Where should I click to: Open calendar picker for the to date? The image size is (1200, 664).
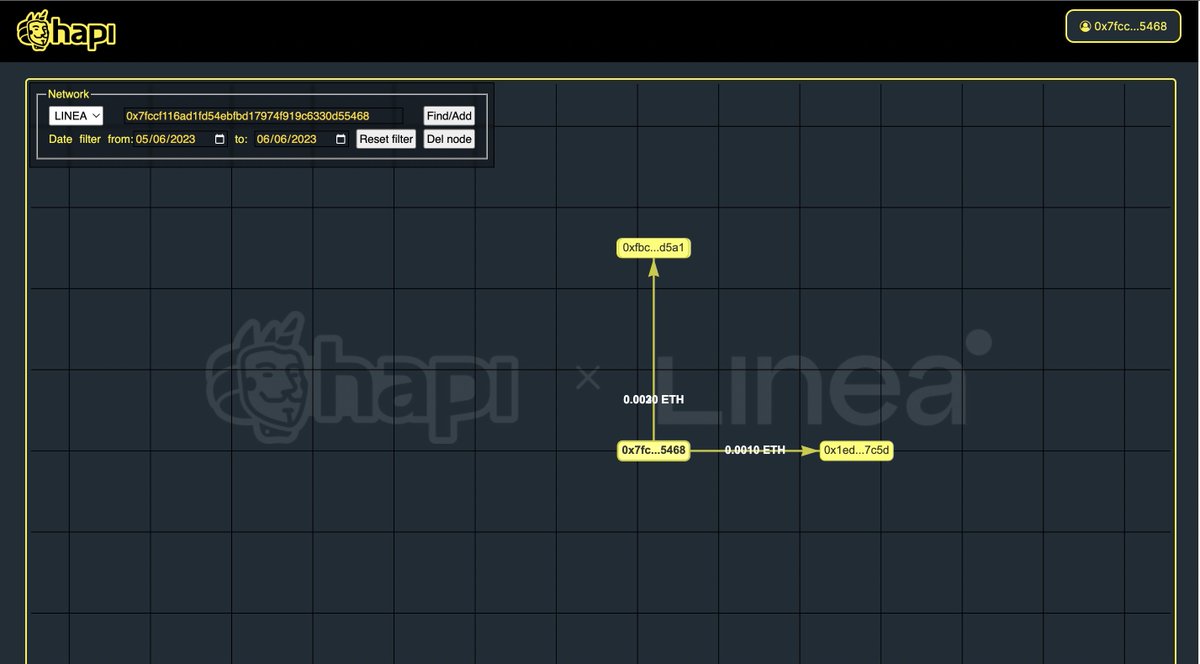click(341, 139)
